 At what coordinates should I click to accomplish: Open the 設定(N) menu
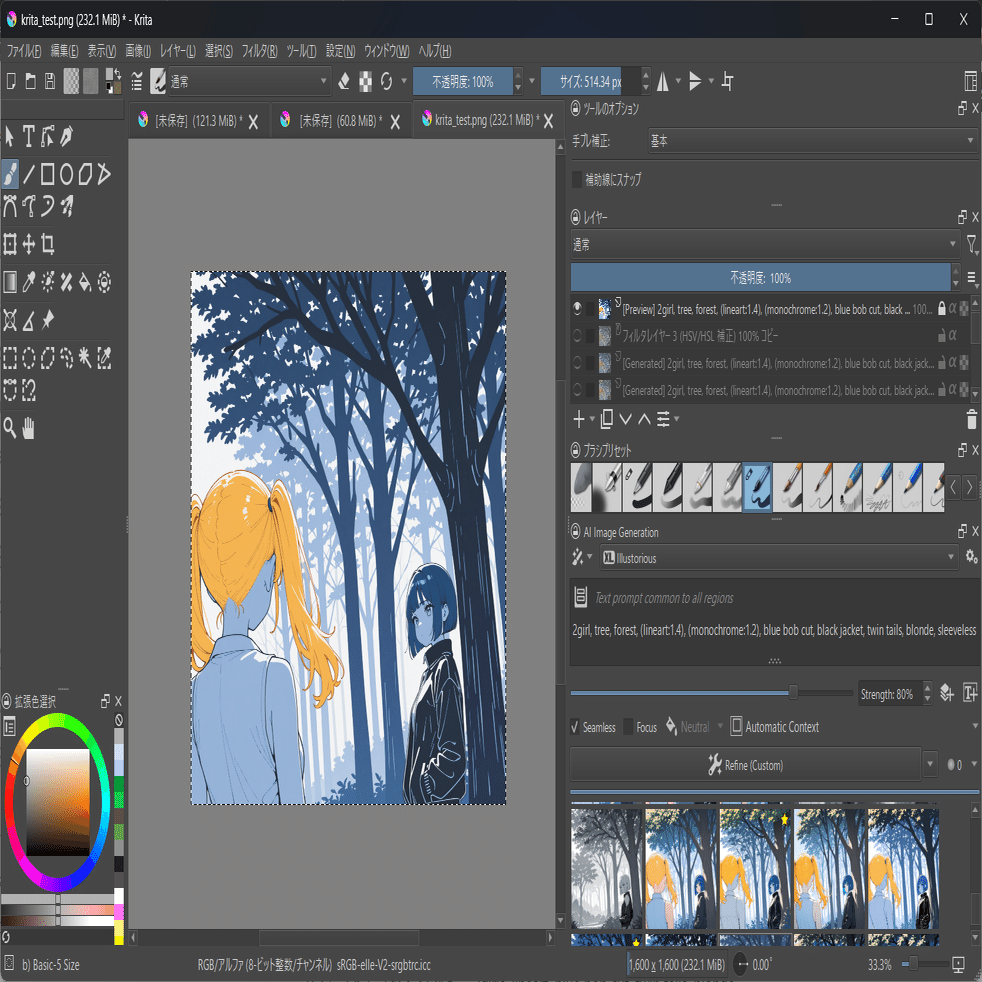click(340, 51)
